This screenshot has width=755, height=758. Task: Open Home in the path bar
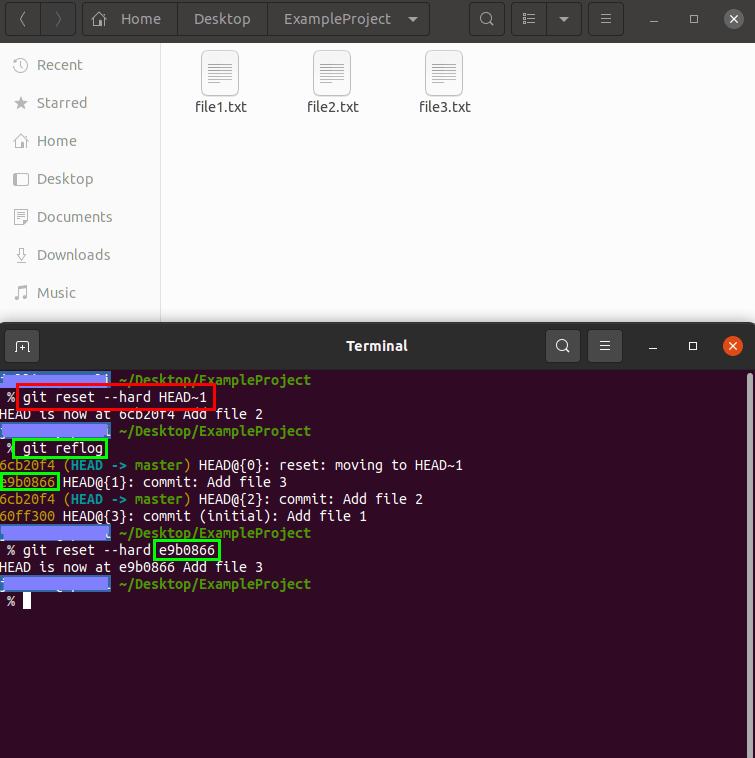[130, 19]
